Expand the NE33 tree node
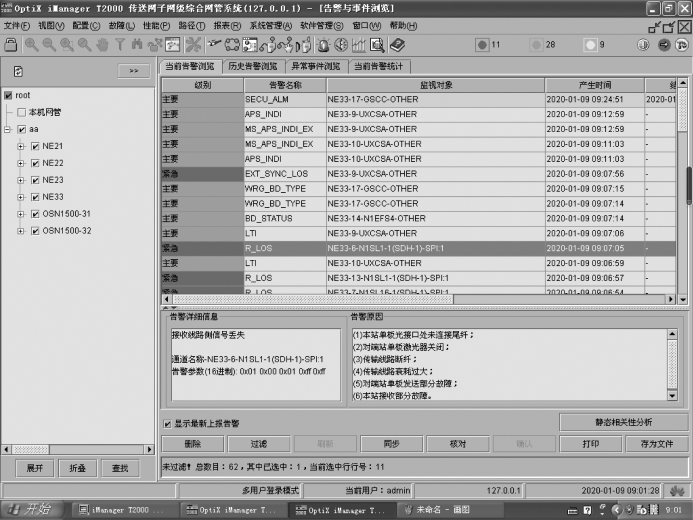 [x=21, y=197]
